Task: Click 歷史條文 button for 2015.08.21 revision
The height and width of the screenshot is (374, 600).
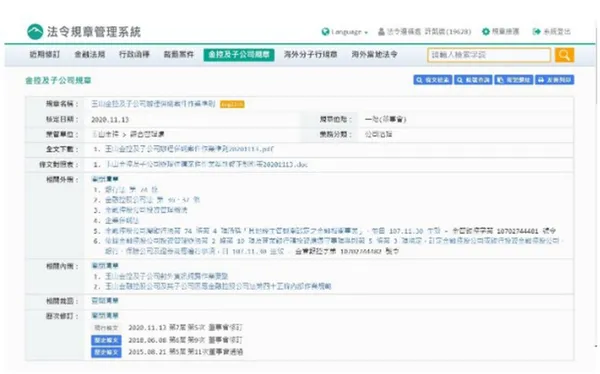Action: coord(106,352)
